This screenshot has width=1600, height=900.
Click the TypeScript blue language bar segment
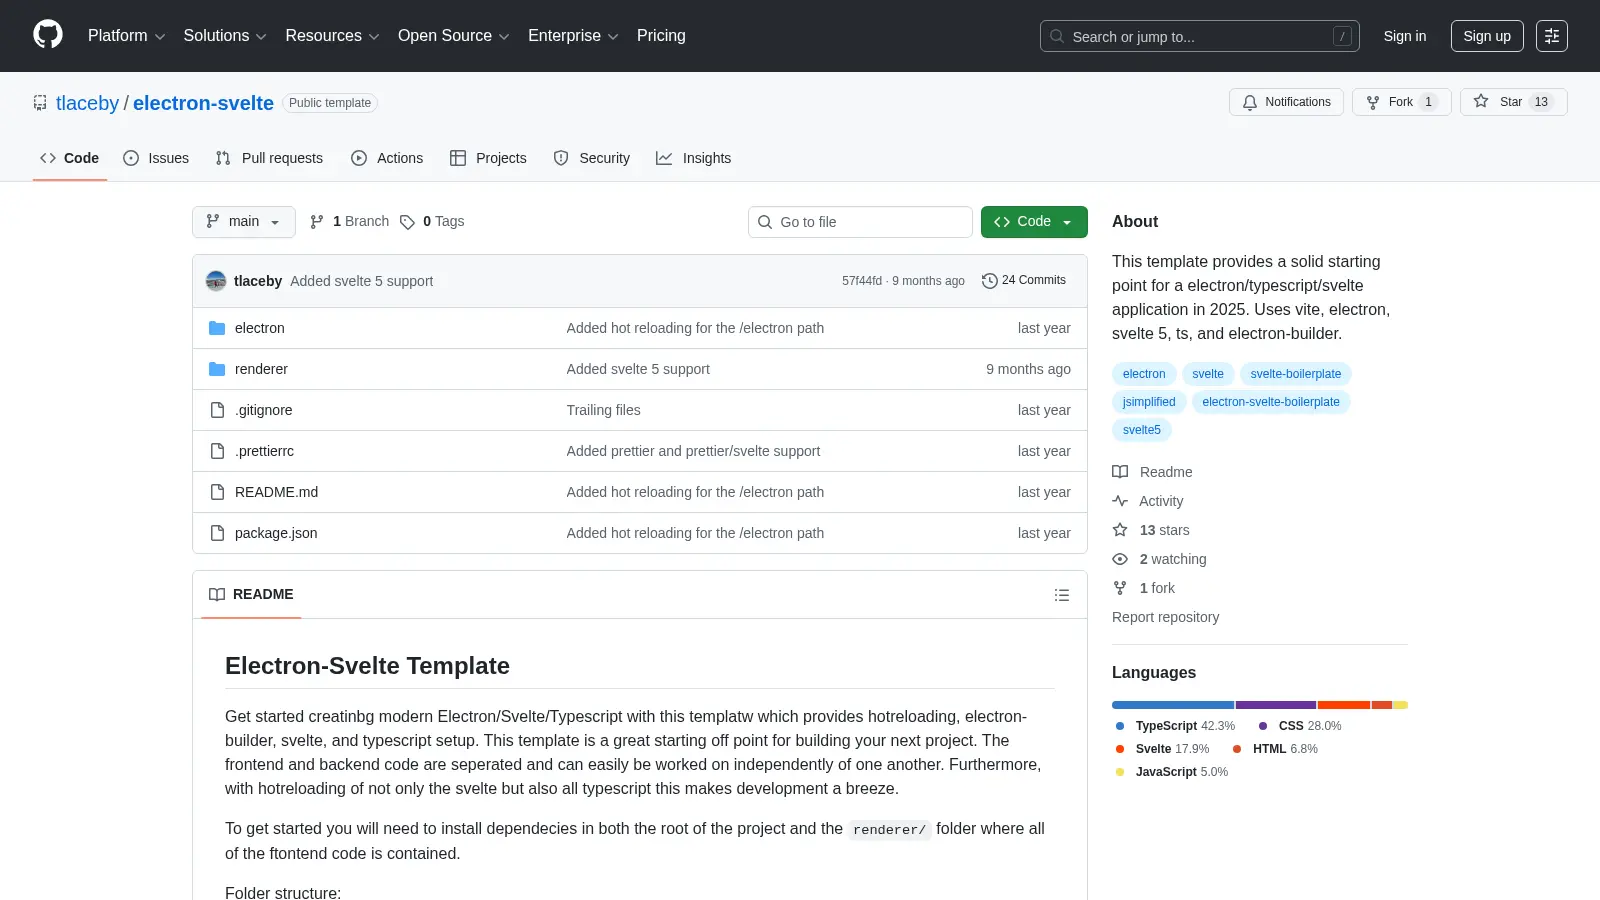tap(1173, 705)
